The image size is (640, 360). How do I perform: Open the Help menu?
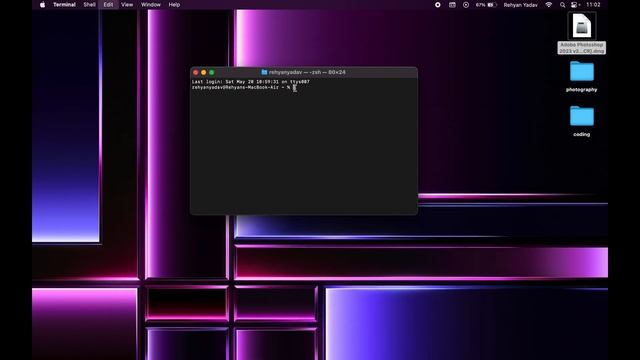(x=174, y=5)
